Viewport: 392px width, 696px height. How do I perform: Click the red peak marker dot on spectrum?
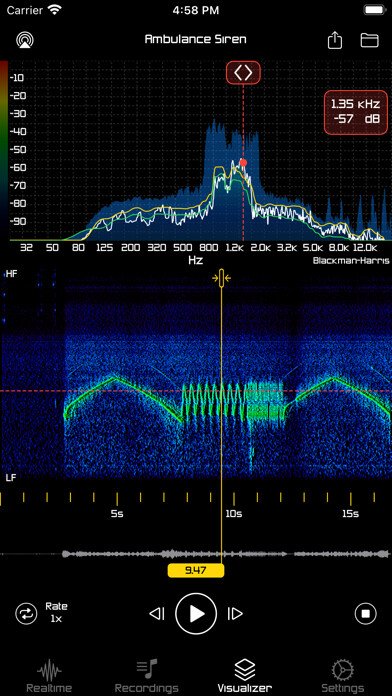(243, 162)
